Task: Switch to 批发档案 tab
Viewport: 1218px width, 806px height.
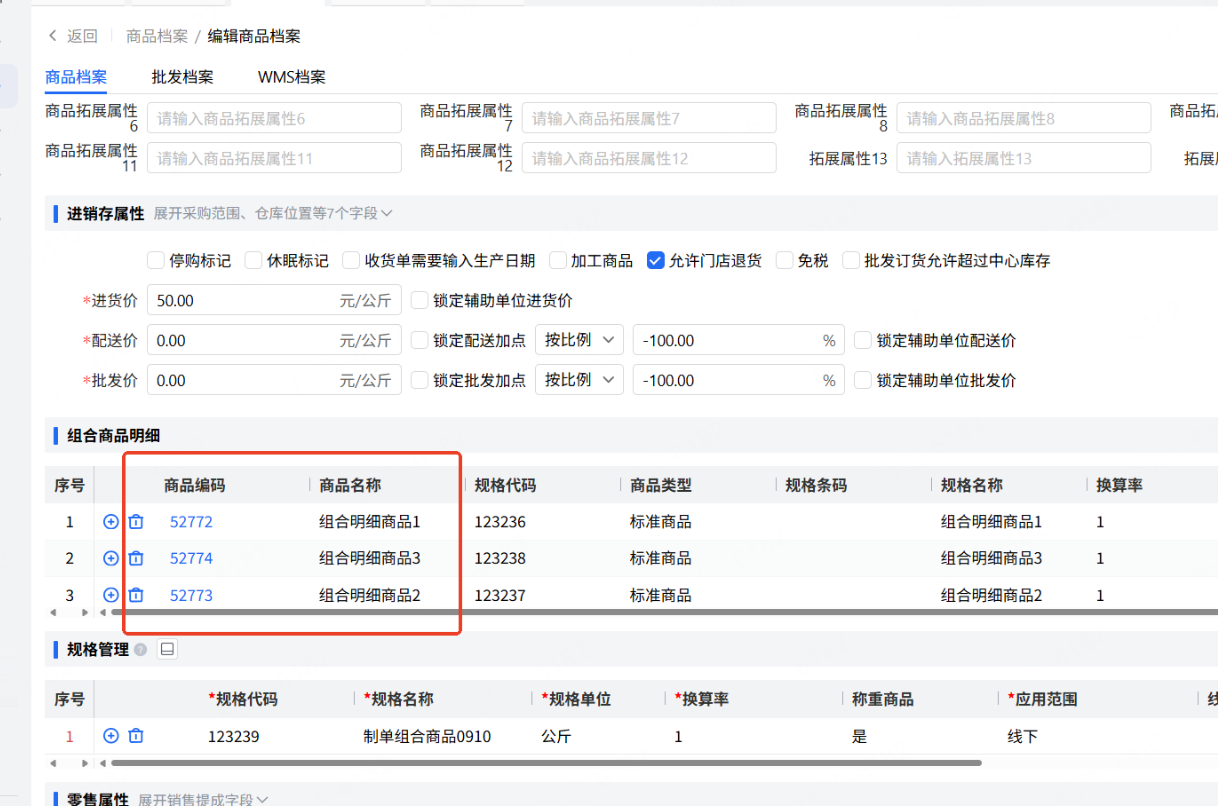Action: (182, 77)
